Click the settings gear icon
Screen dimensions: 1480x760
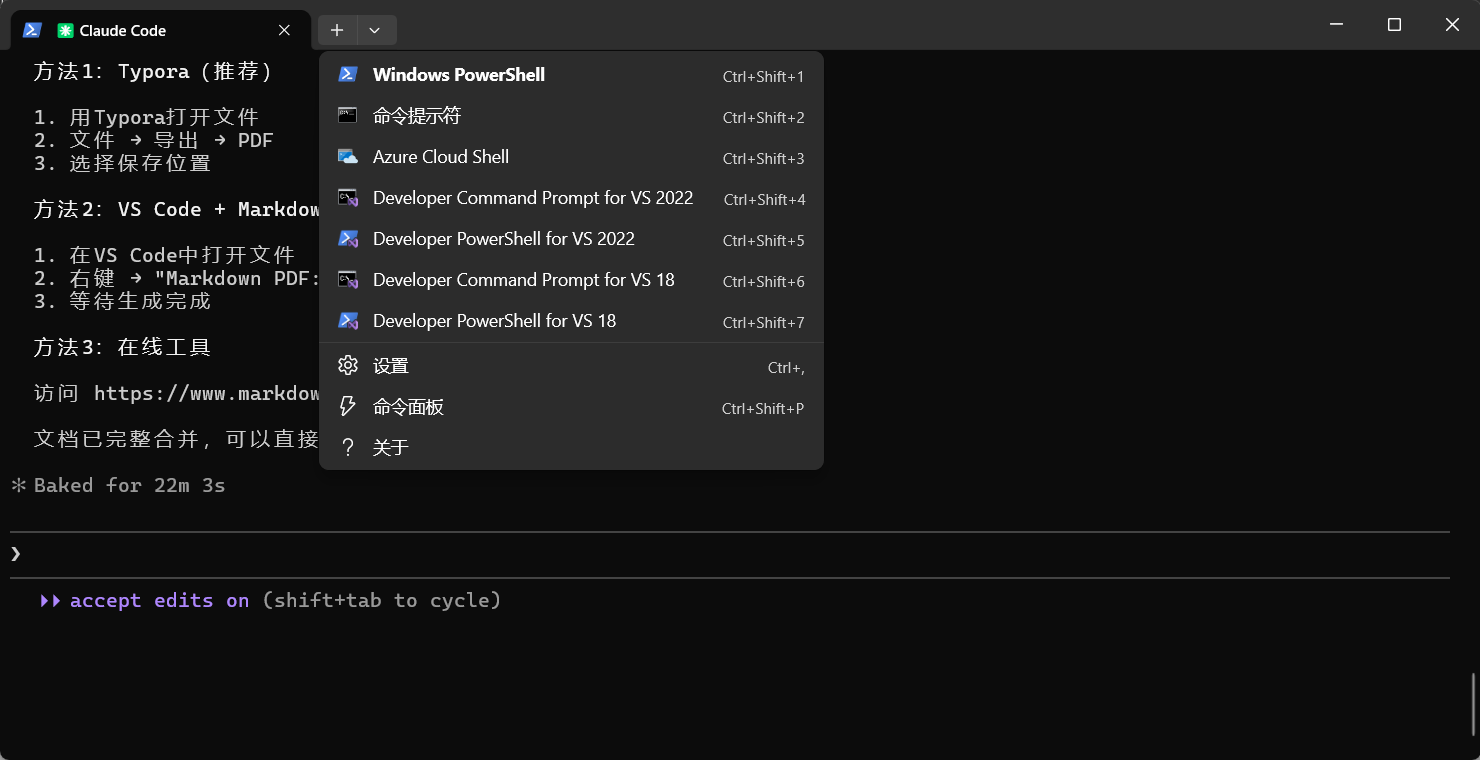coord(348,366)
